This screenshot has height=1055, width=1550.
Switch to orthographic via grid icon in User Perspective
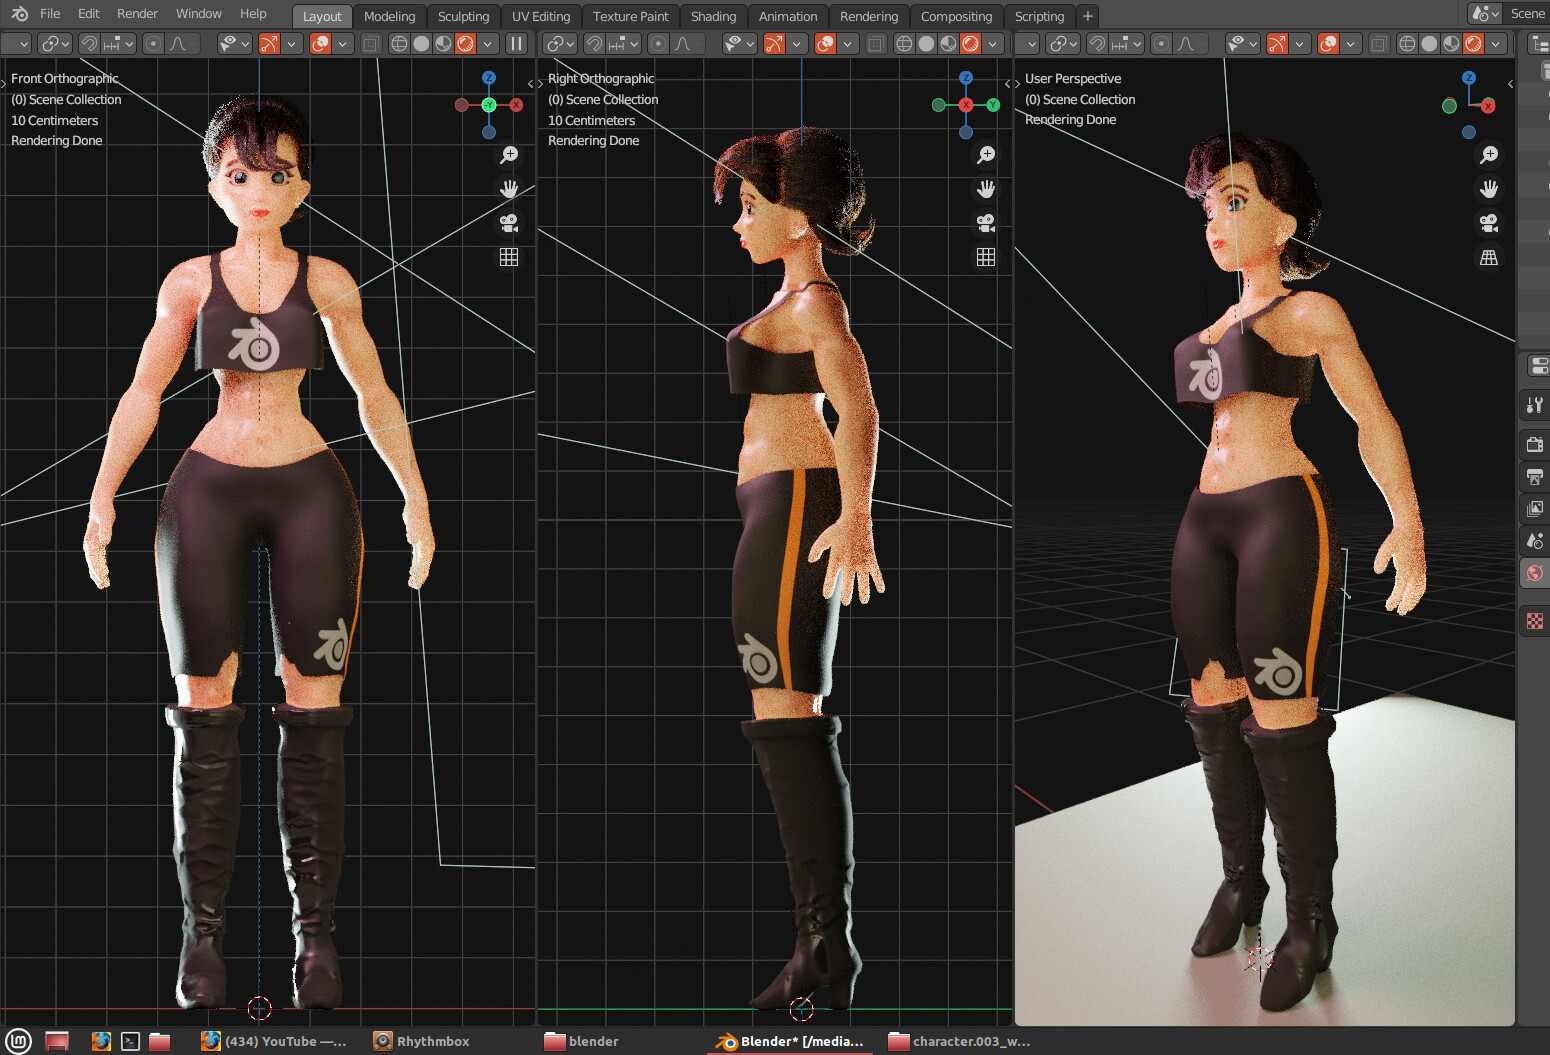1489,257
